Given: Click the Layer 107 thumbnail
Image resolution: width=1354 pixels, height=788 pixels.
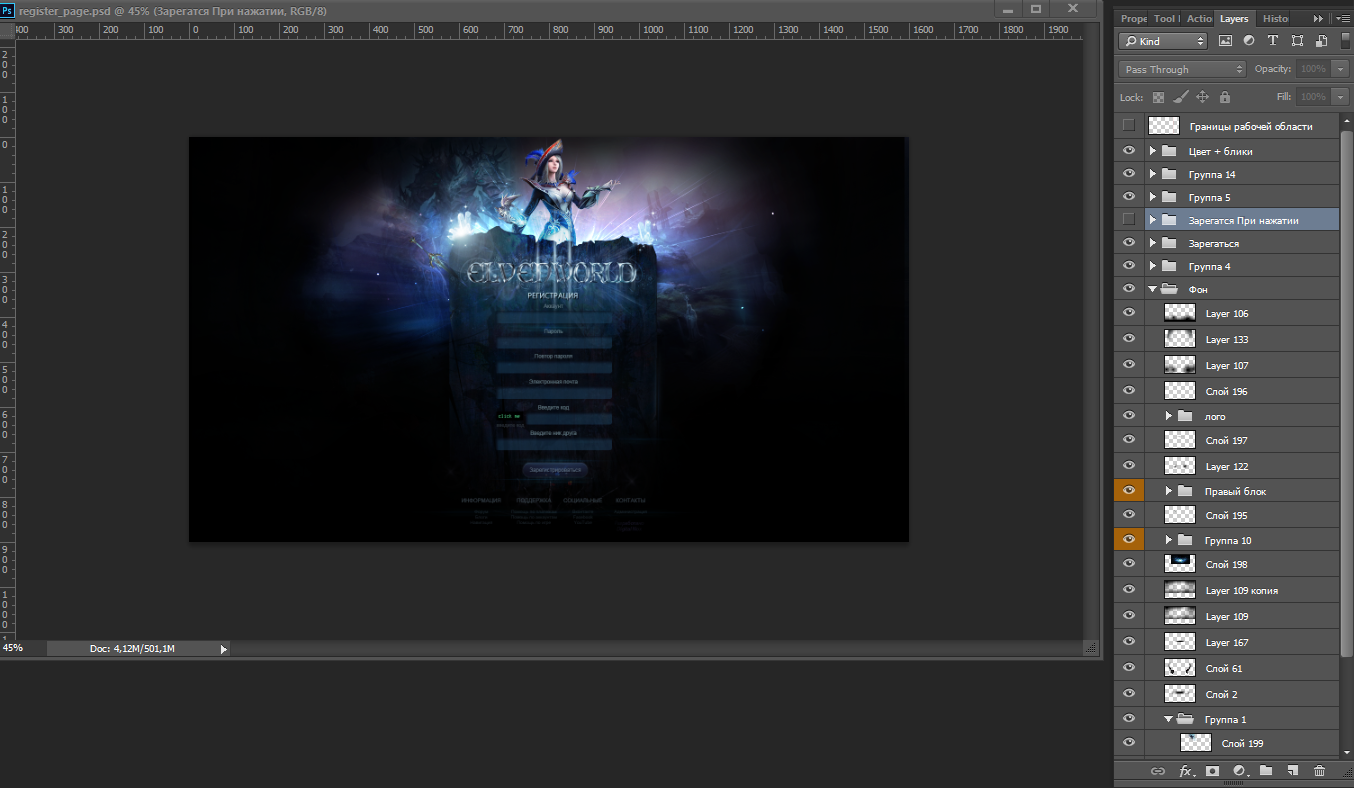Looking at the screenshot, I should click(x=1180, y=365).
